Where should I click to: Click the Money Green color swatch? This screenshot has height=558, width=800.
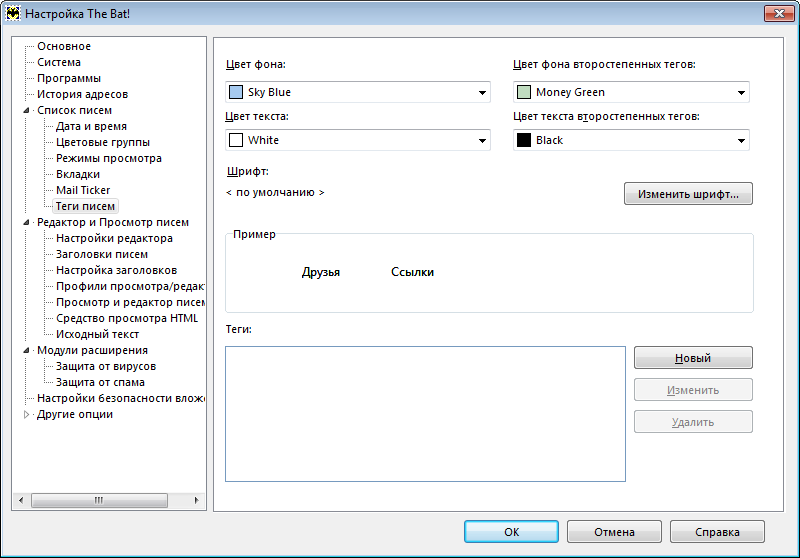pyautogui.click(x=523, y=92)
